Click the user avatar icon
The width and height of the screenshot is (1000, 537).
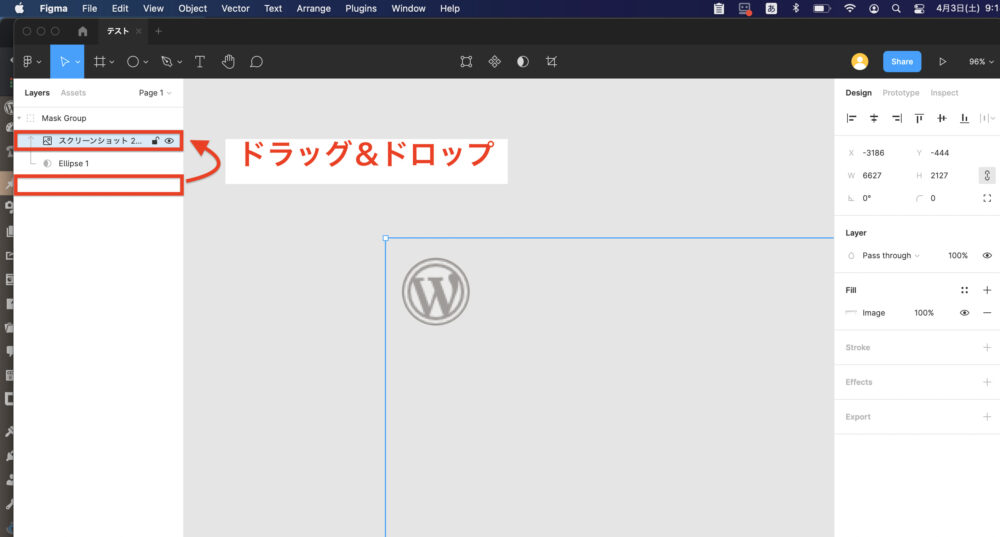click(x=860, y=62)
